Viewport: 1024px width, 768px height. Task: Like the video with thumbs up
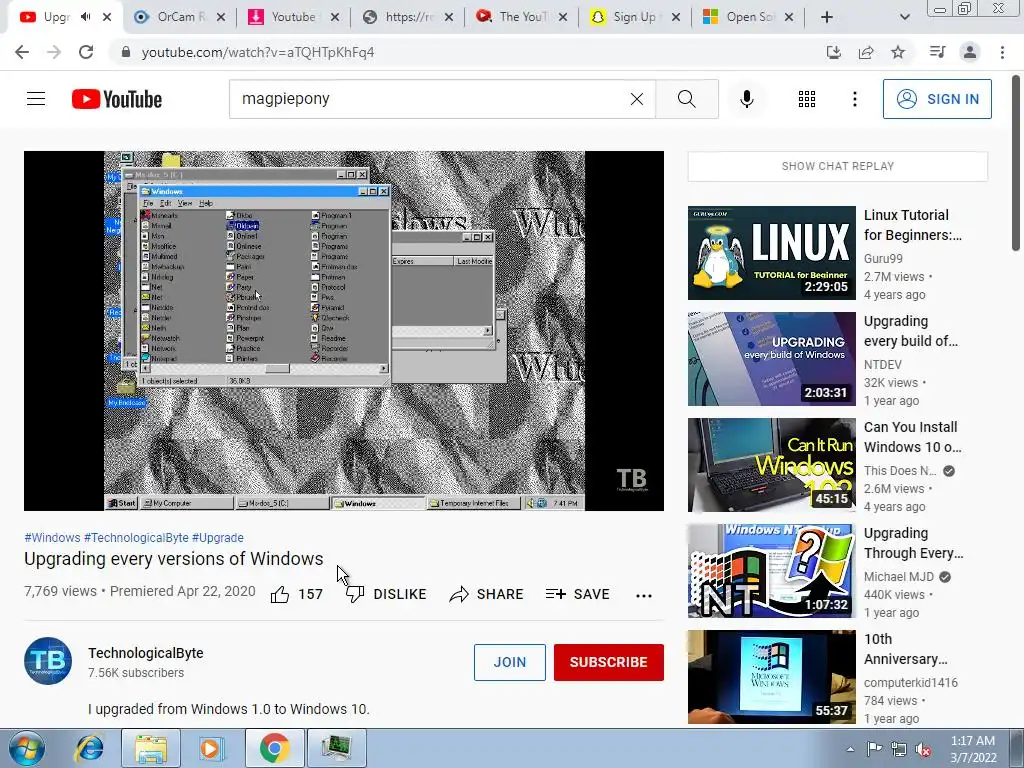pyautogui.click(x=280, y=594)
